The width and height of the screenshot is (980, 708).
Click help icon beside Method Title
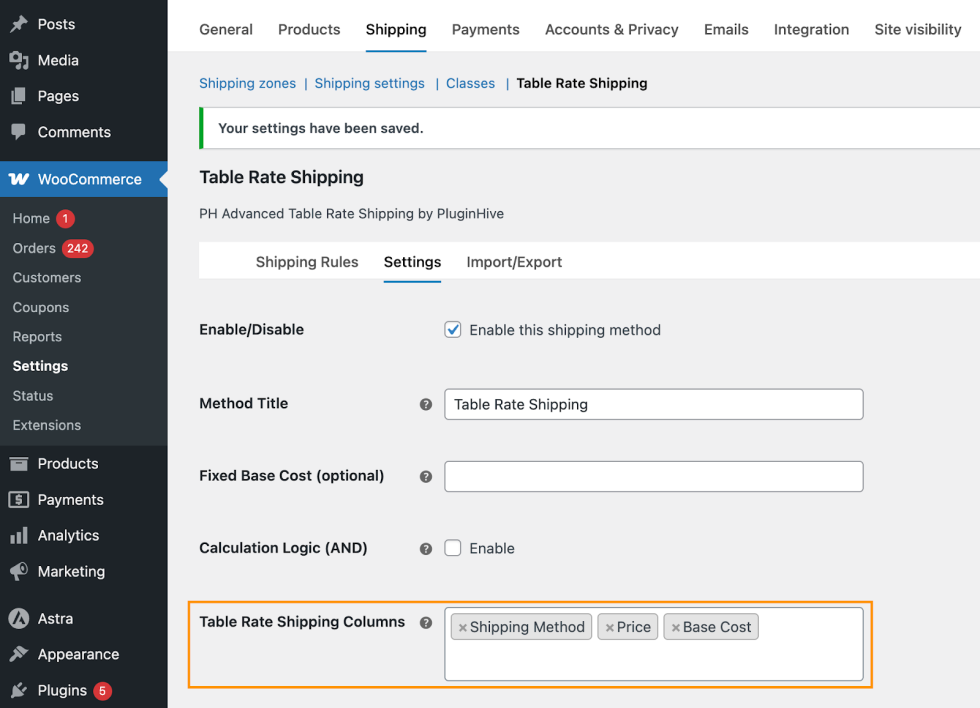tap(426, 404)
